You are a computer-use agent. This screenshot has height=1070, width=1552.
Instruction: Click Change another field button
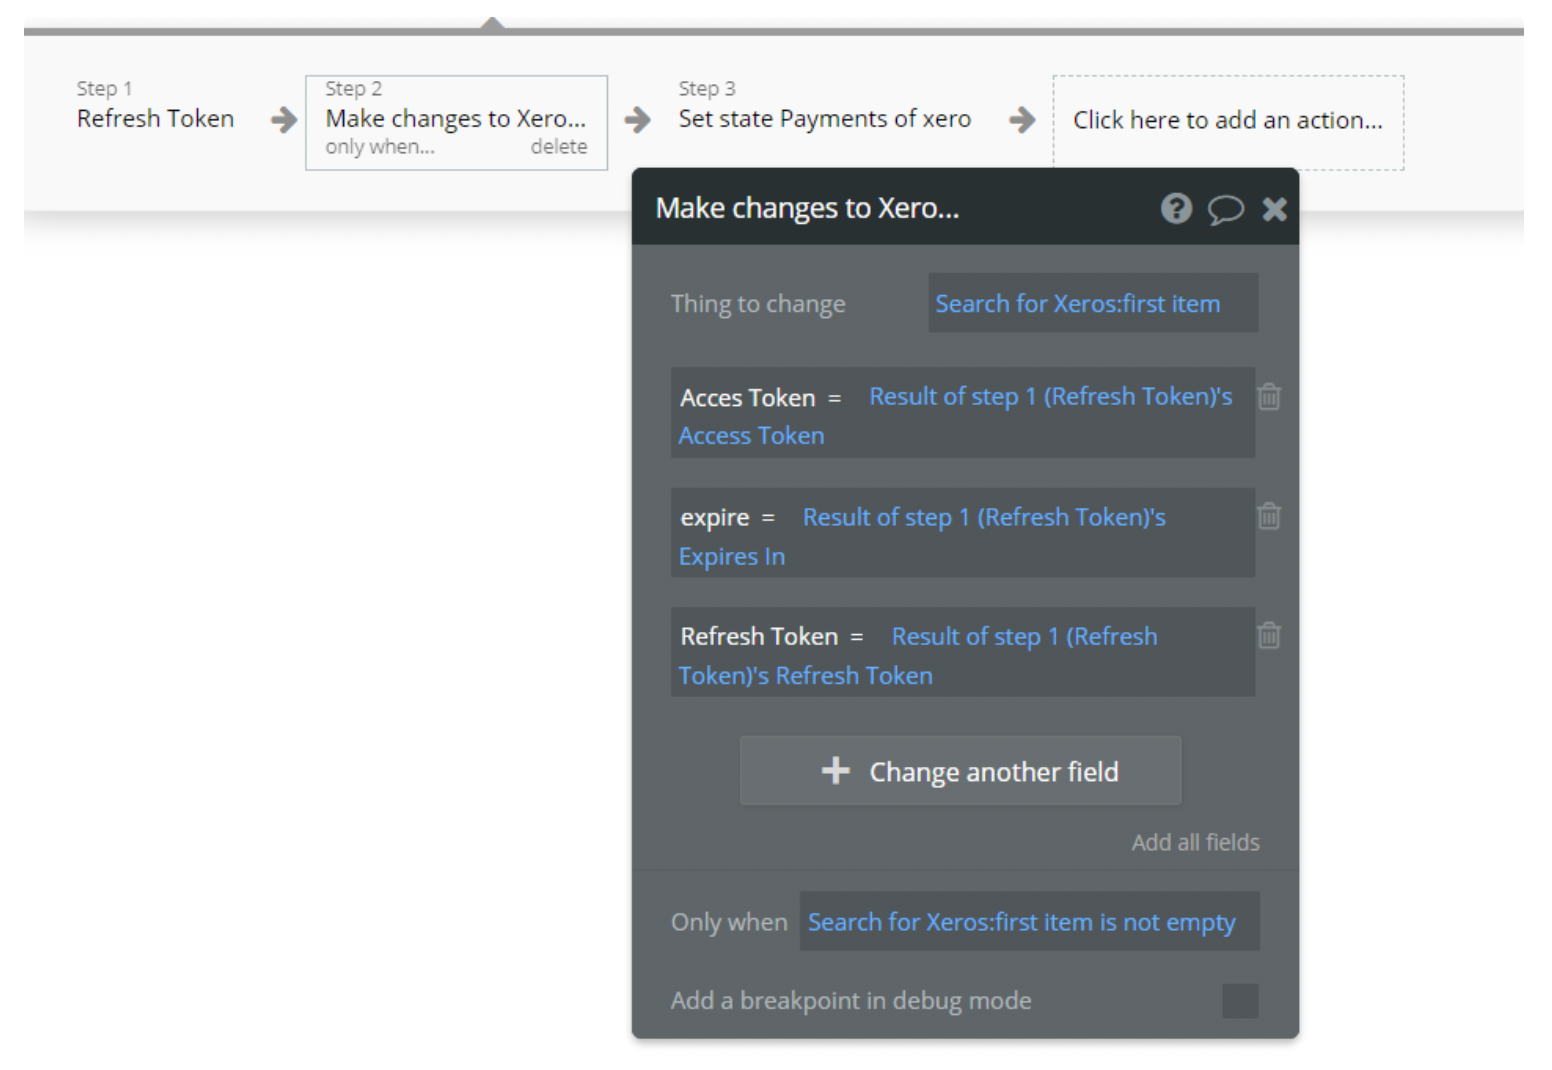click(960, 771)
